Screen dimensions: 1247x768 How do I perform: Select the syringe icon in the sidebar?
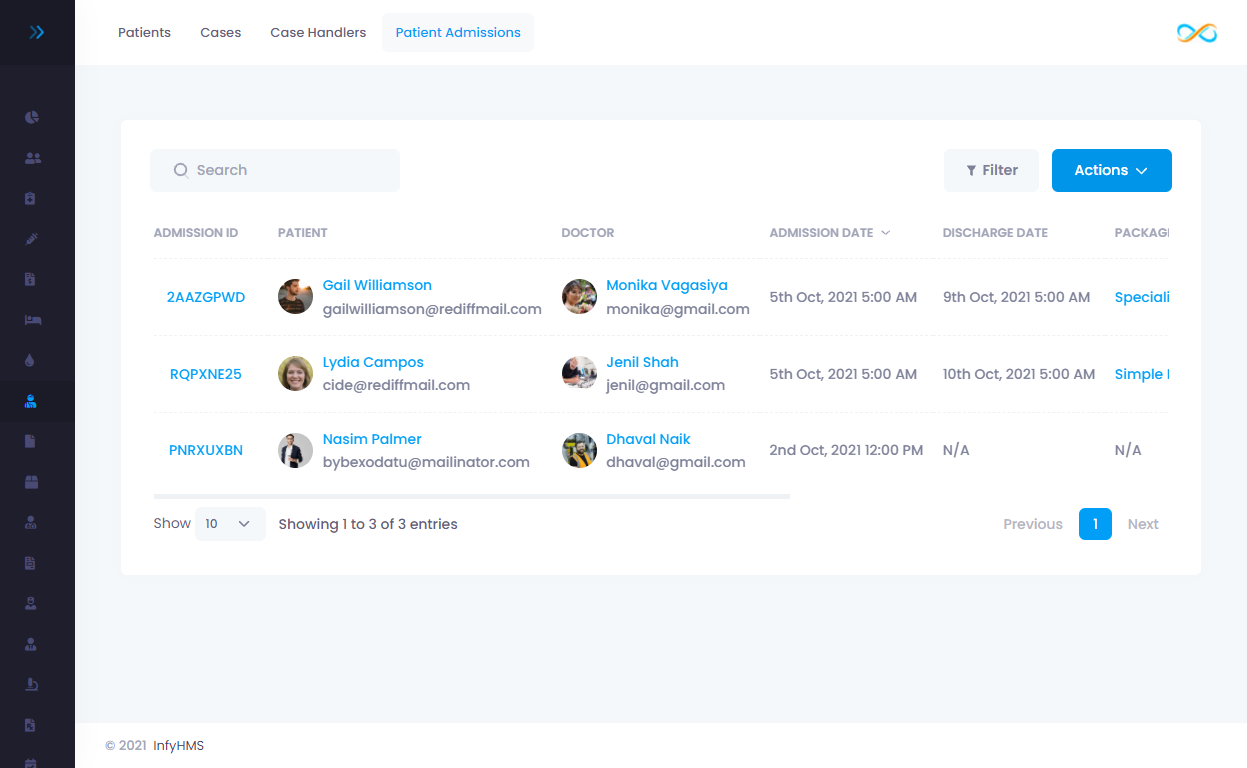tap(31, 238)
